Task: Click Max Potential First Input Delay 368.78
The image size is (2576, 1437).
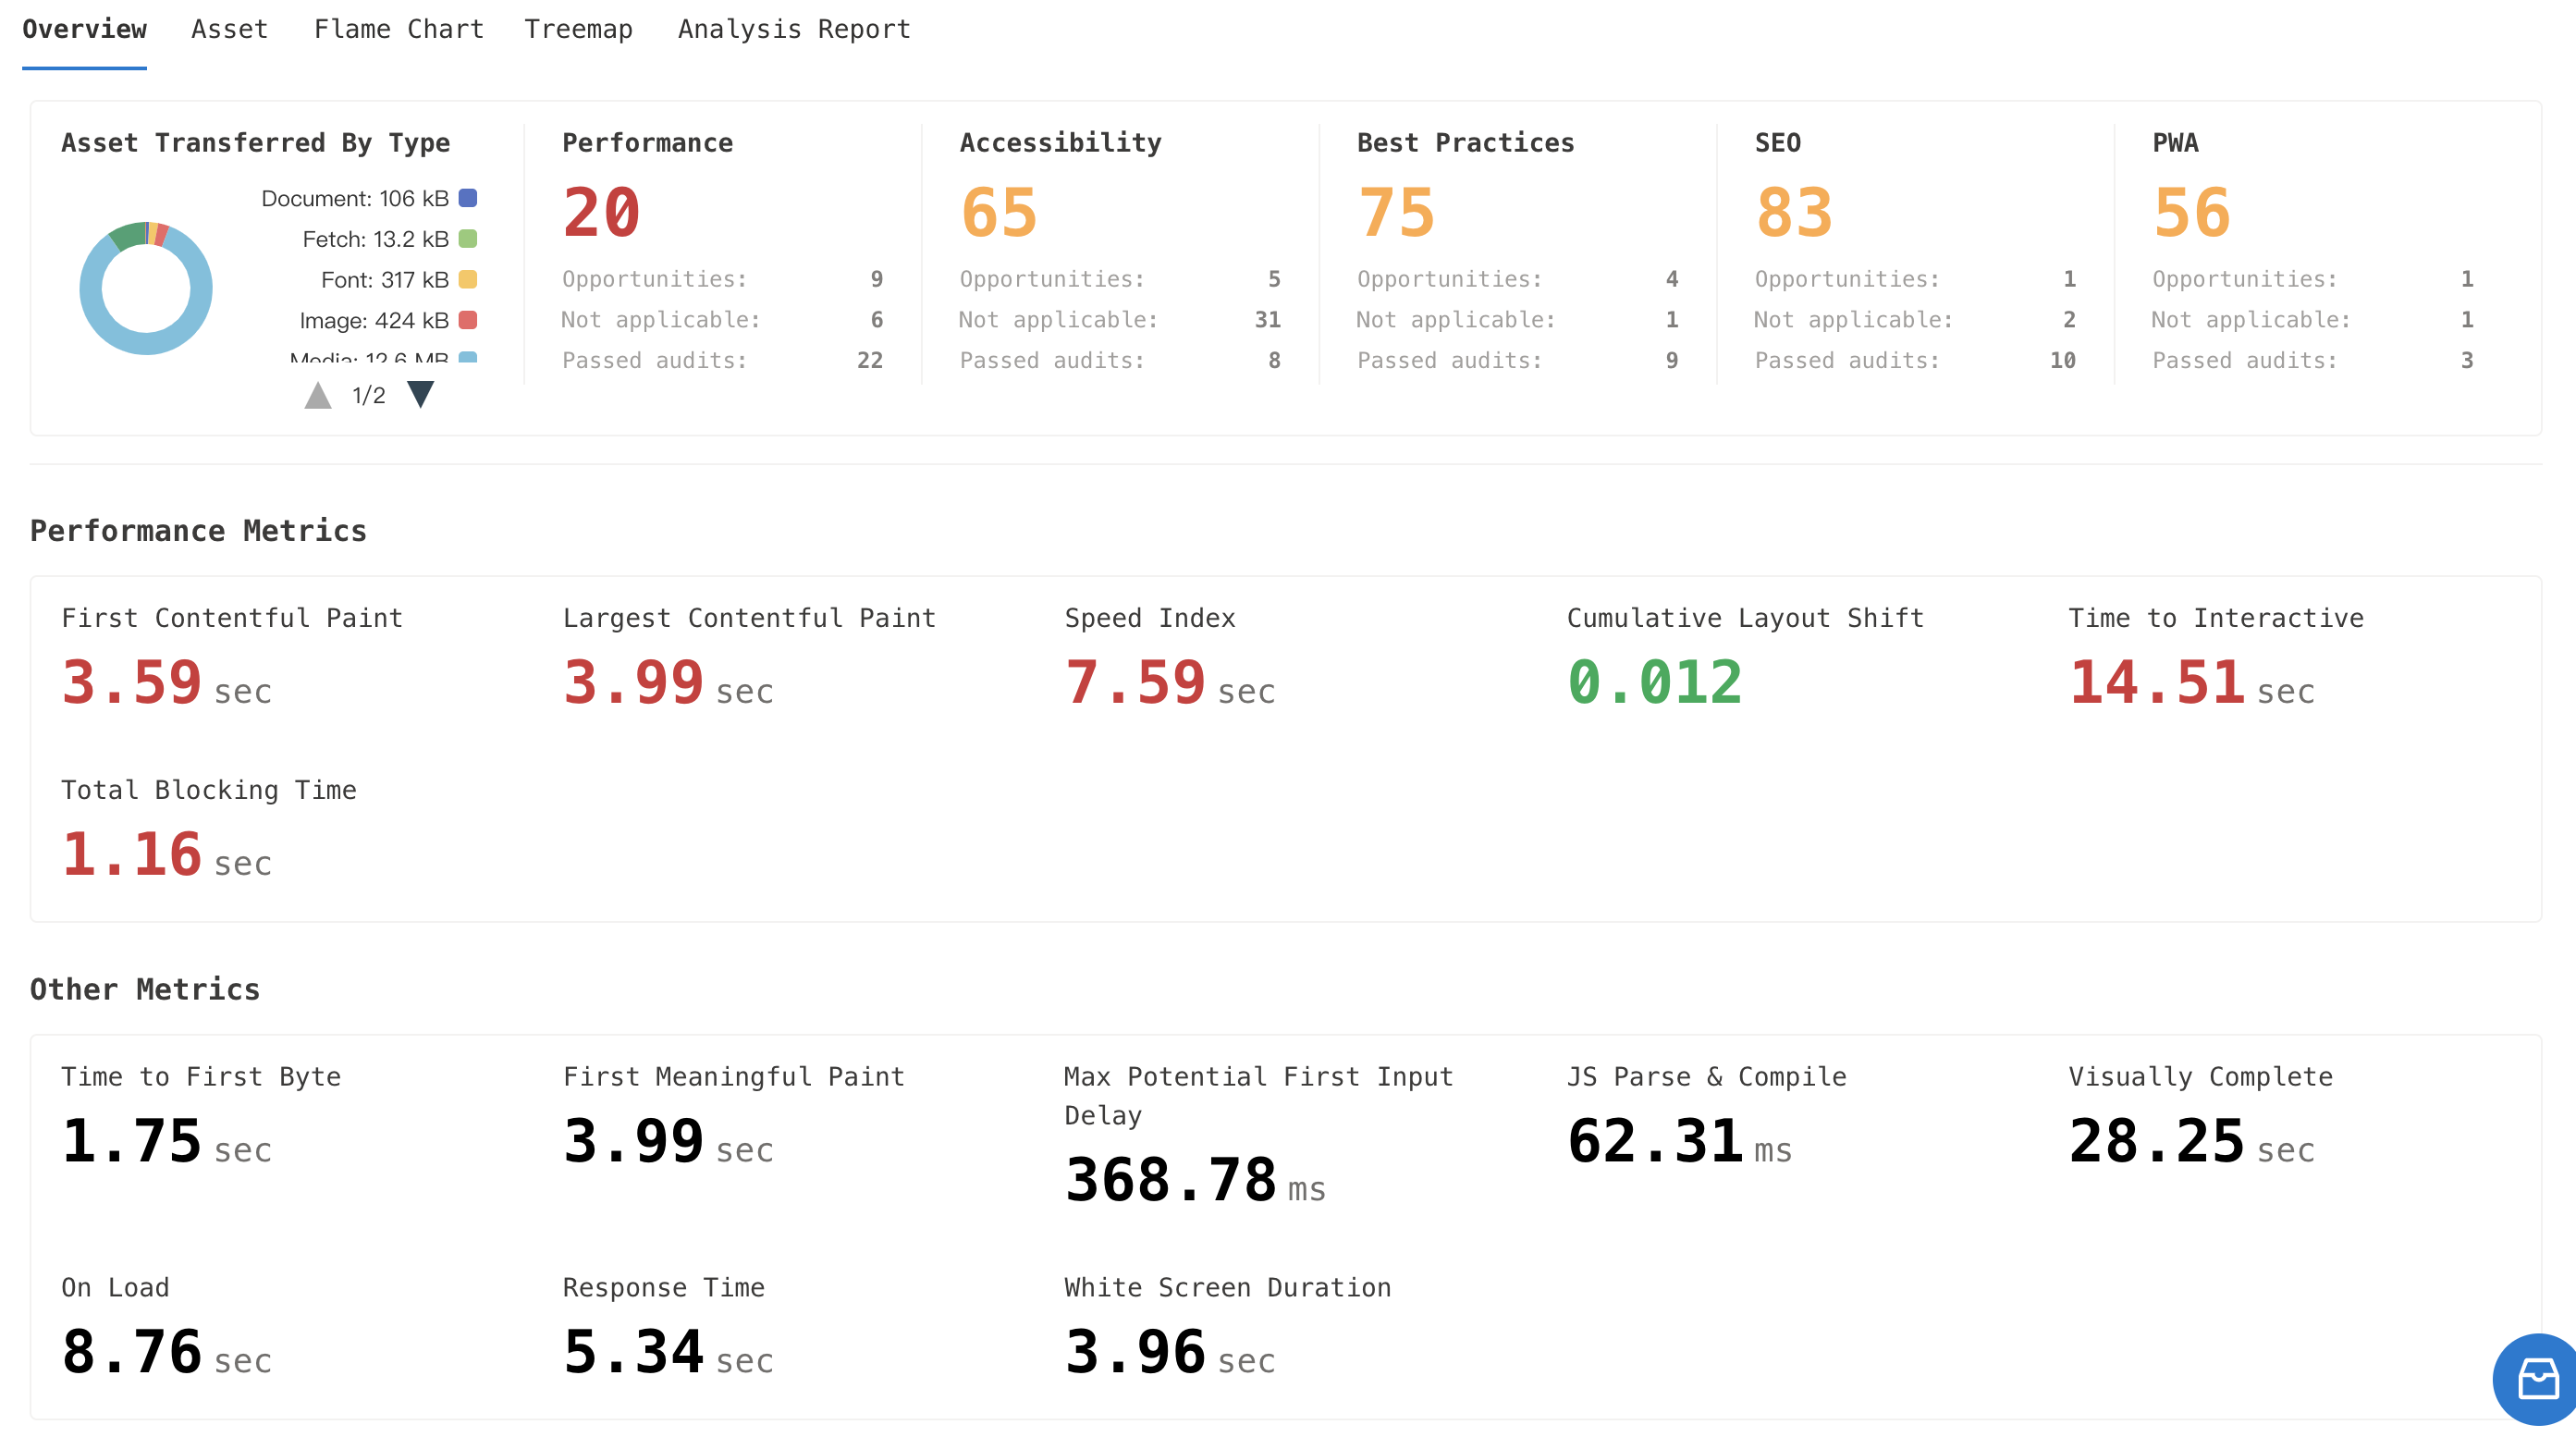Action: pyautogui.click(x=1171, y=1181)
